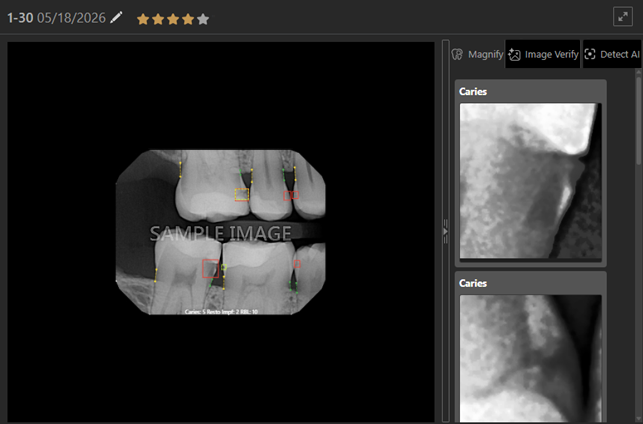Click the dental bitewing X-ray image
The width and height of the screenshot is (643, 424).
tap(221, 232)
